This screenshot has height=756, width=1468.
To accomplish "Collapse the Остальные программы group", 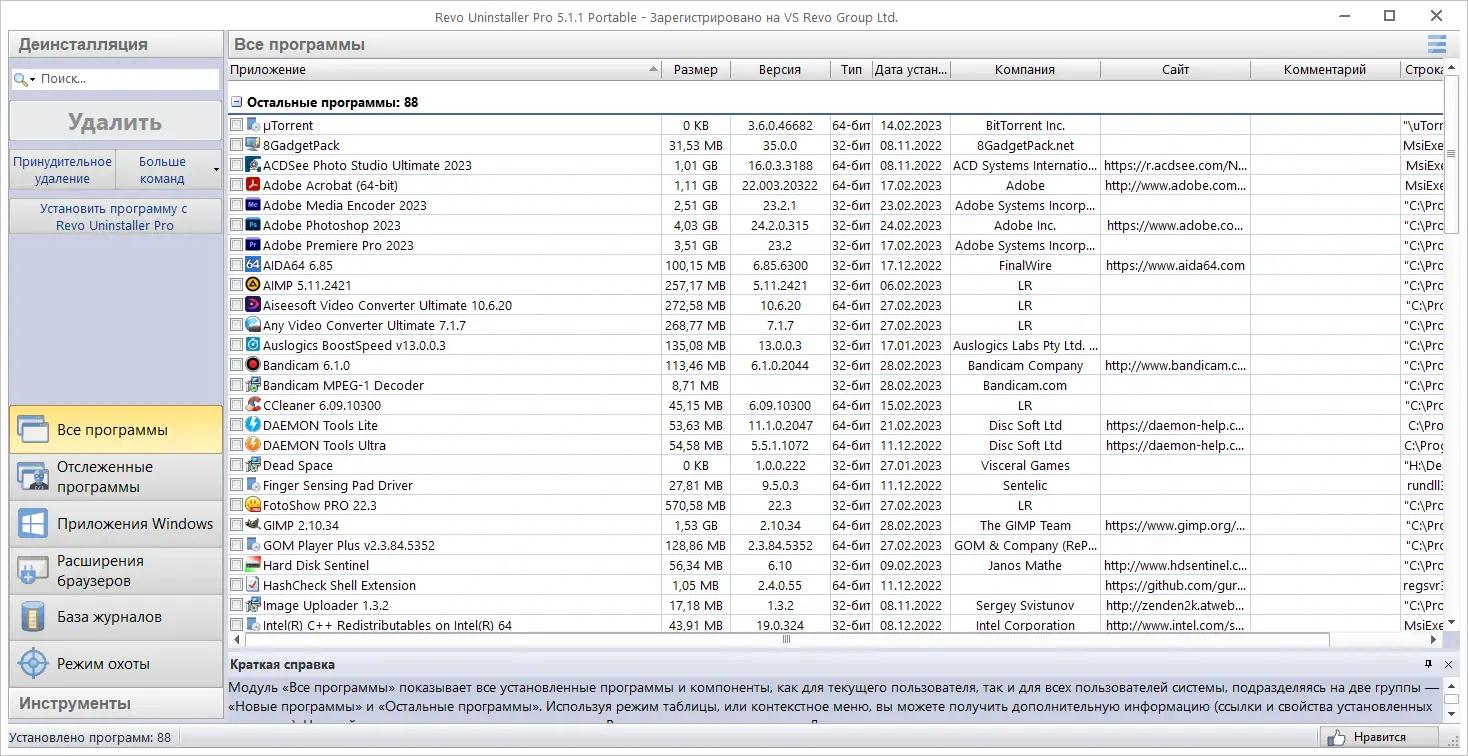I will point(237,102).
